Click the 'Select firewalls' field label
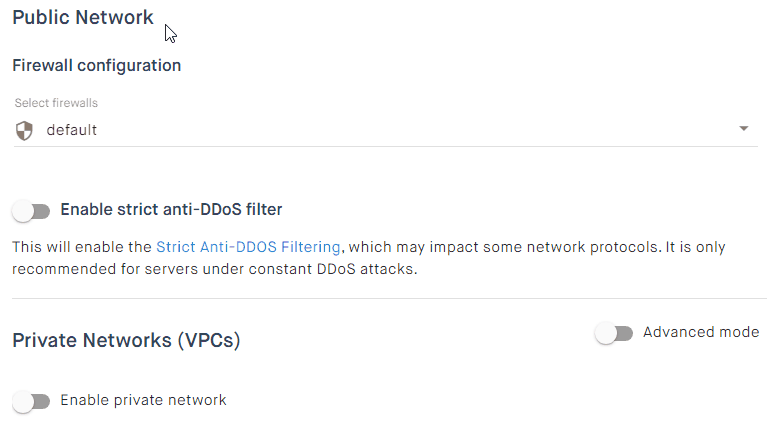 (x=56, y=103)
